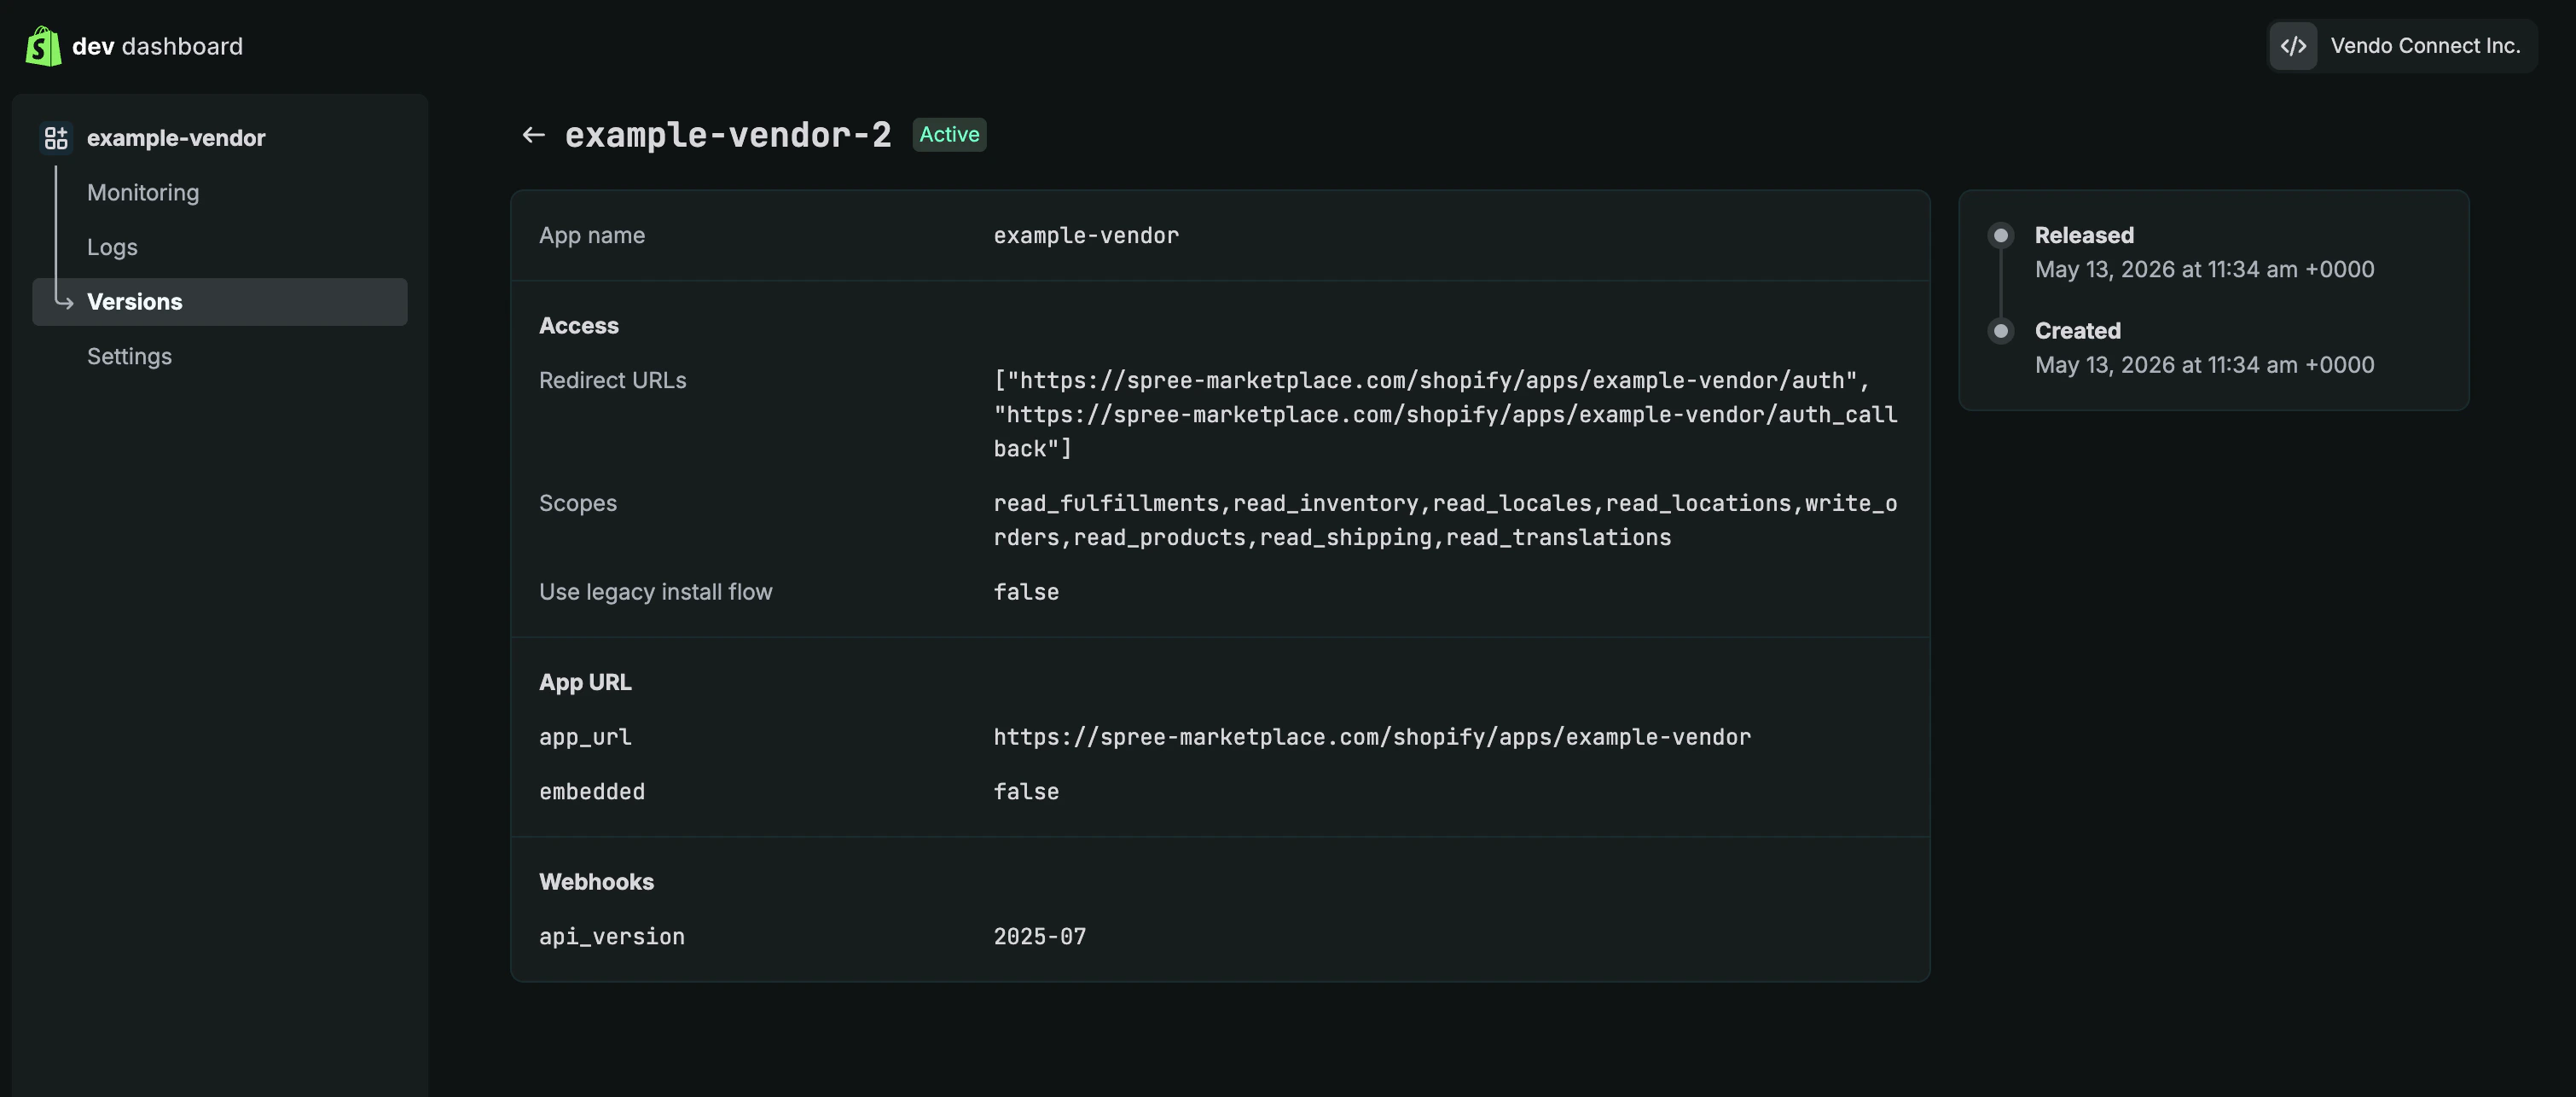Select the Versions sidebar item
Viewport: 2576px width, 1097px height.
tap(220, 302)
